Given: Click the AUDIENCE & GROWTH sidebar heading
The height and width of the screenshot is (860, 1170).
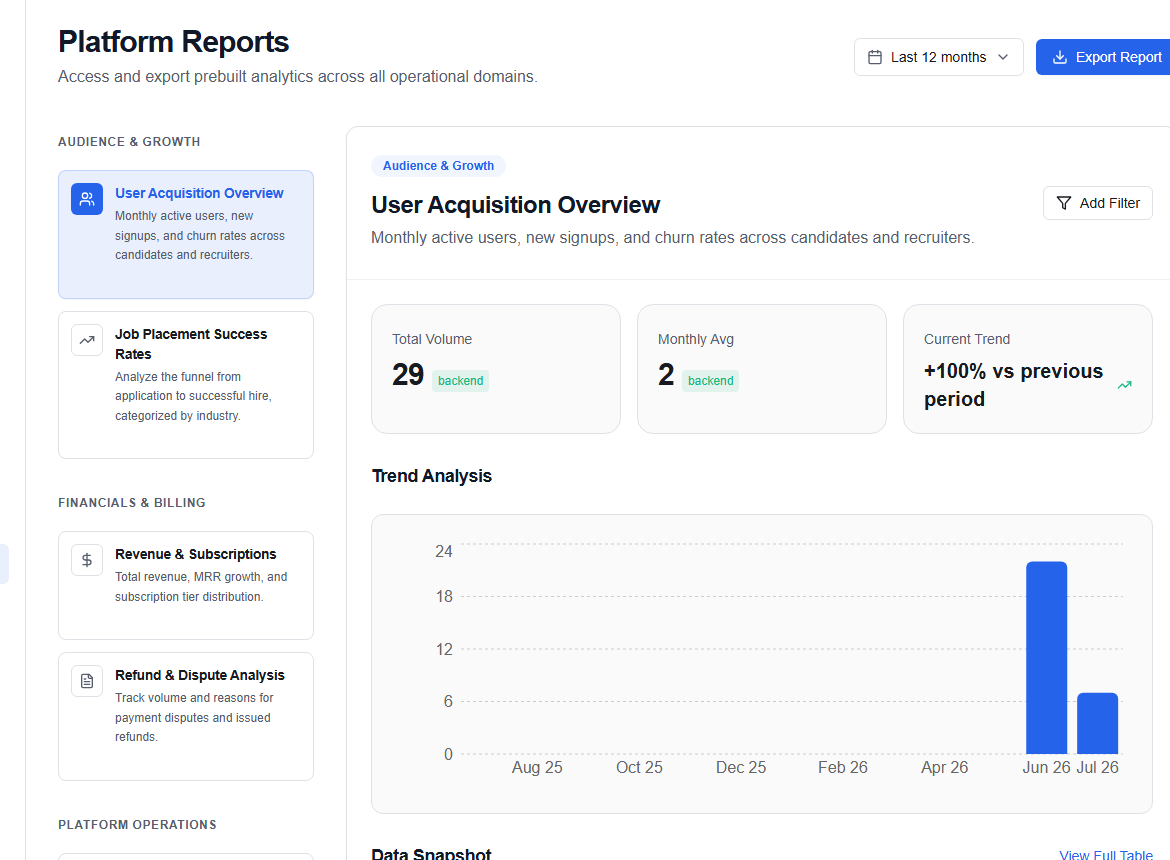Looking at the screenshot, I should point(129,142).
